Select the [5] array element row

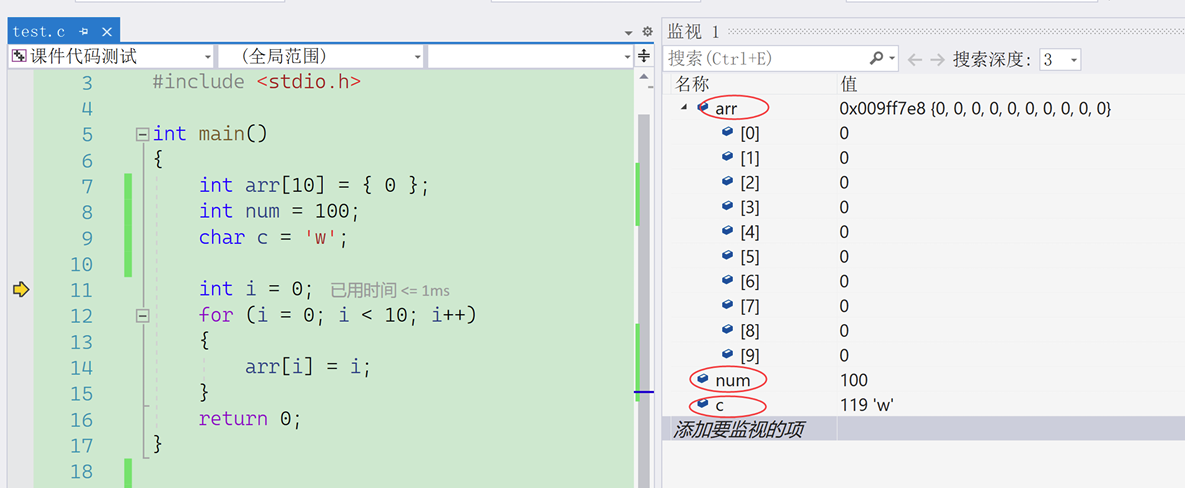click(924, 257)
